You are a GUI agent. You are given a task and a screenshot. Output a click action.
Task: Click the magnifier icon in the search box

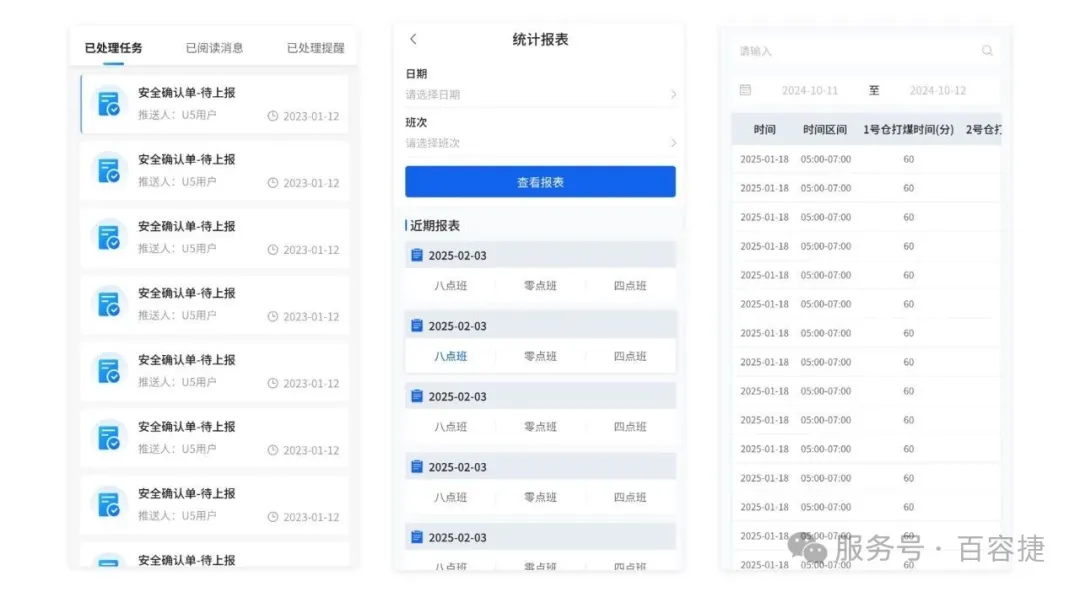(x=987, y=51)
